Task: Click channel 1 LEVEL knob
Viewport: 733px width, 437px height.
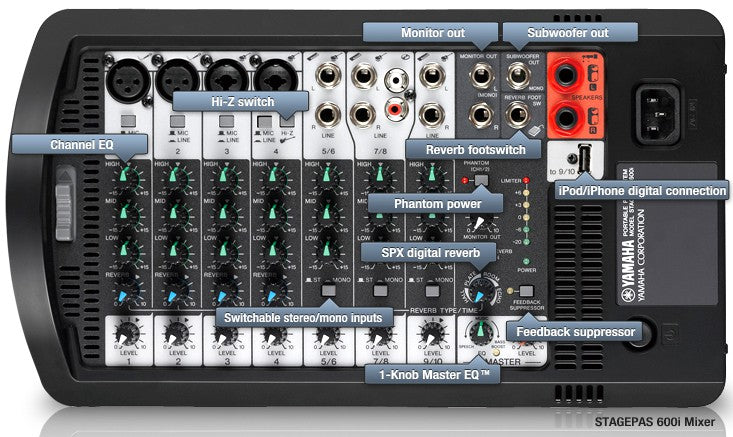Action: (126, 336)
